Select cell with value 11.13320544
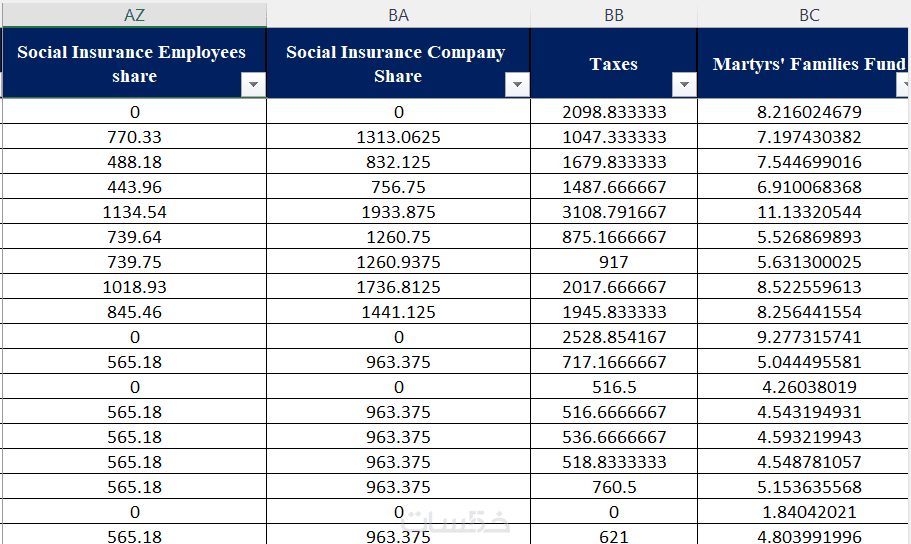Viewport: 911px width, 544px height. pos(804,212)
